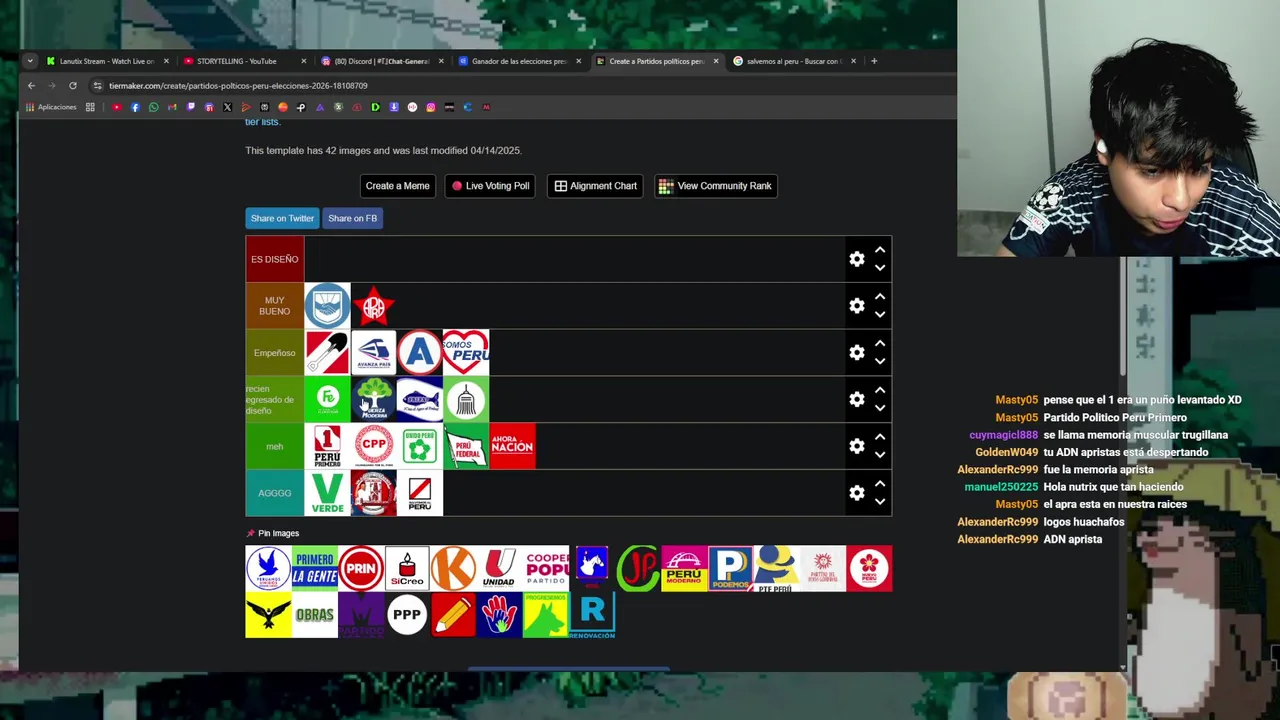The height and width of the screenshot is (720, 1280).
Task: Open a new browser tab
Action: pos(874,61)
